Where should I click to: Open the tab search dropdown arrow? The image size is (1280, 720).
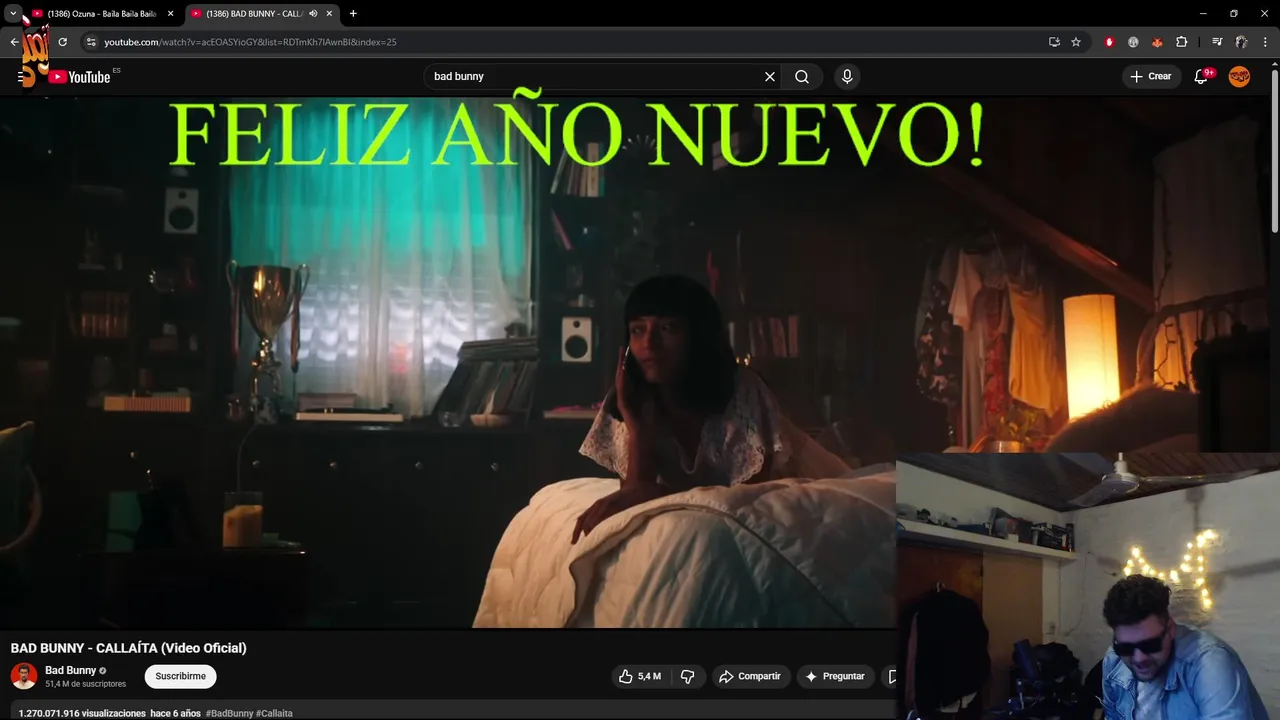(x=13, y=13)
